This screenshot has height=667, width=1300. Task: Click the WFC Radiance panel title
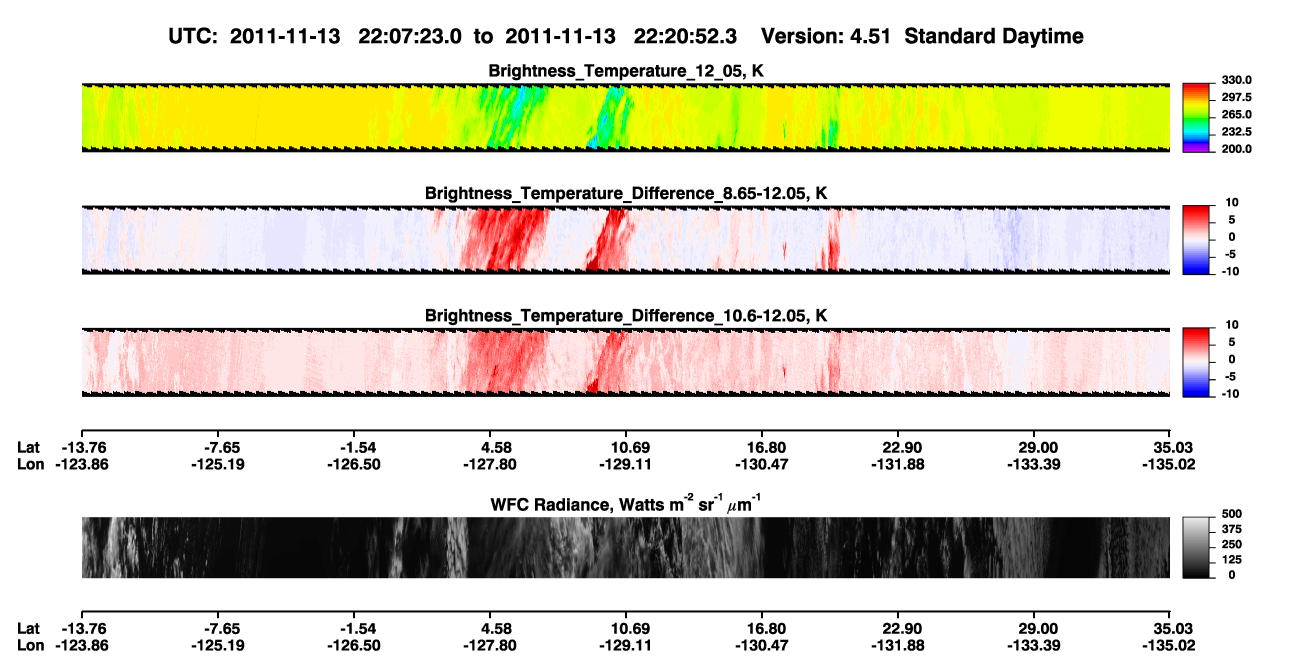tap(626, 503)
